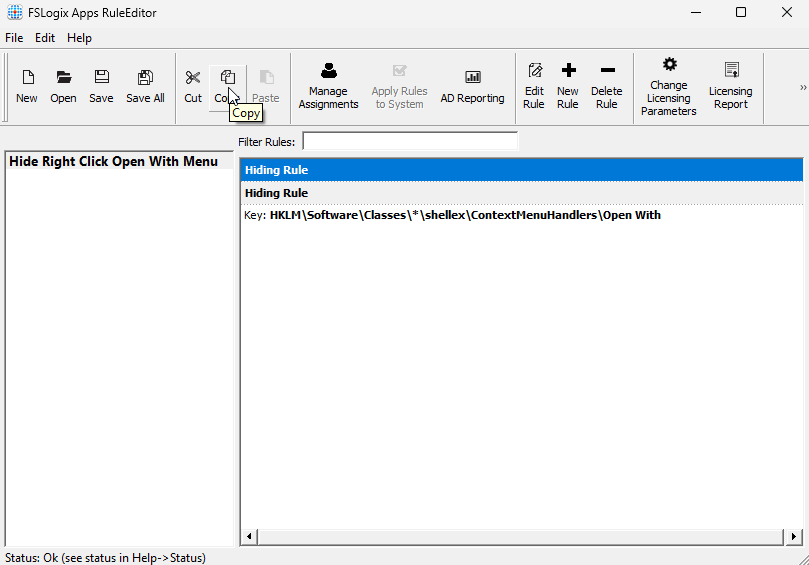Delete the selected rule with minus icon
809x565 pixels.
(x=606, y=87)
